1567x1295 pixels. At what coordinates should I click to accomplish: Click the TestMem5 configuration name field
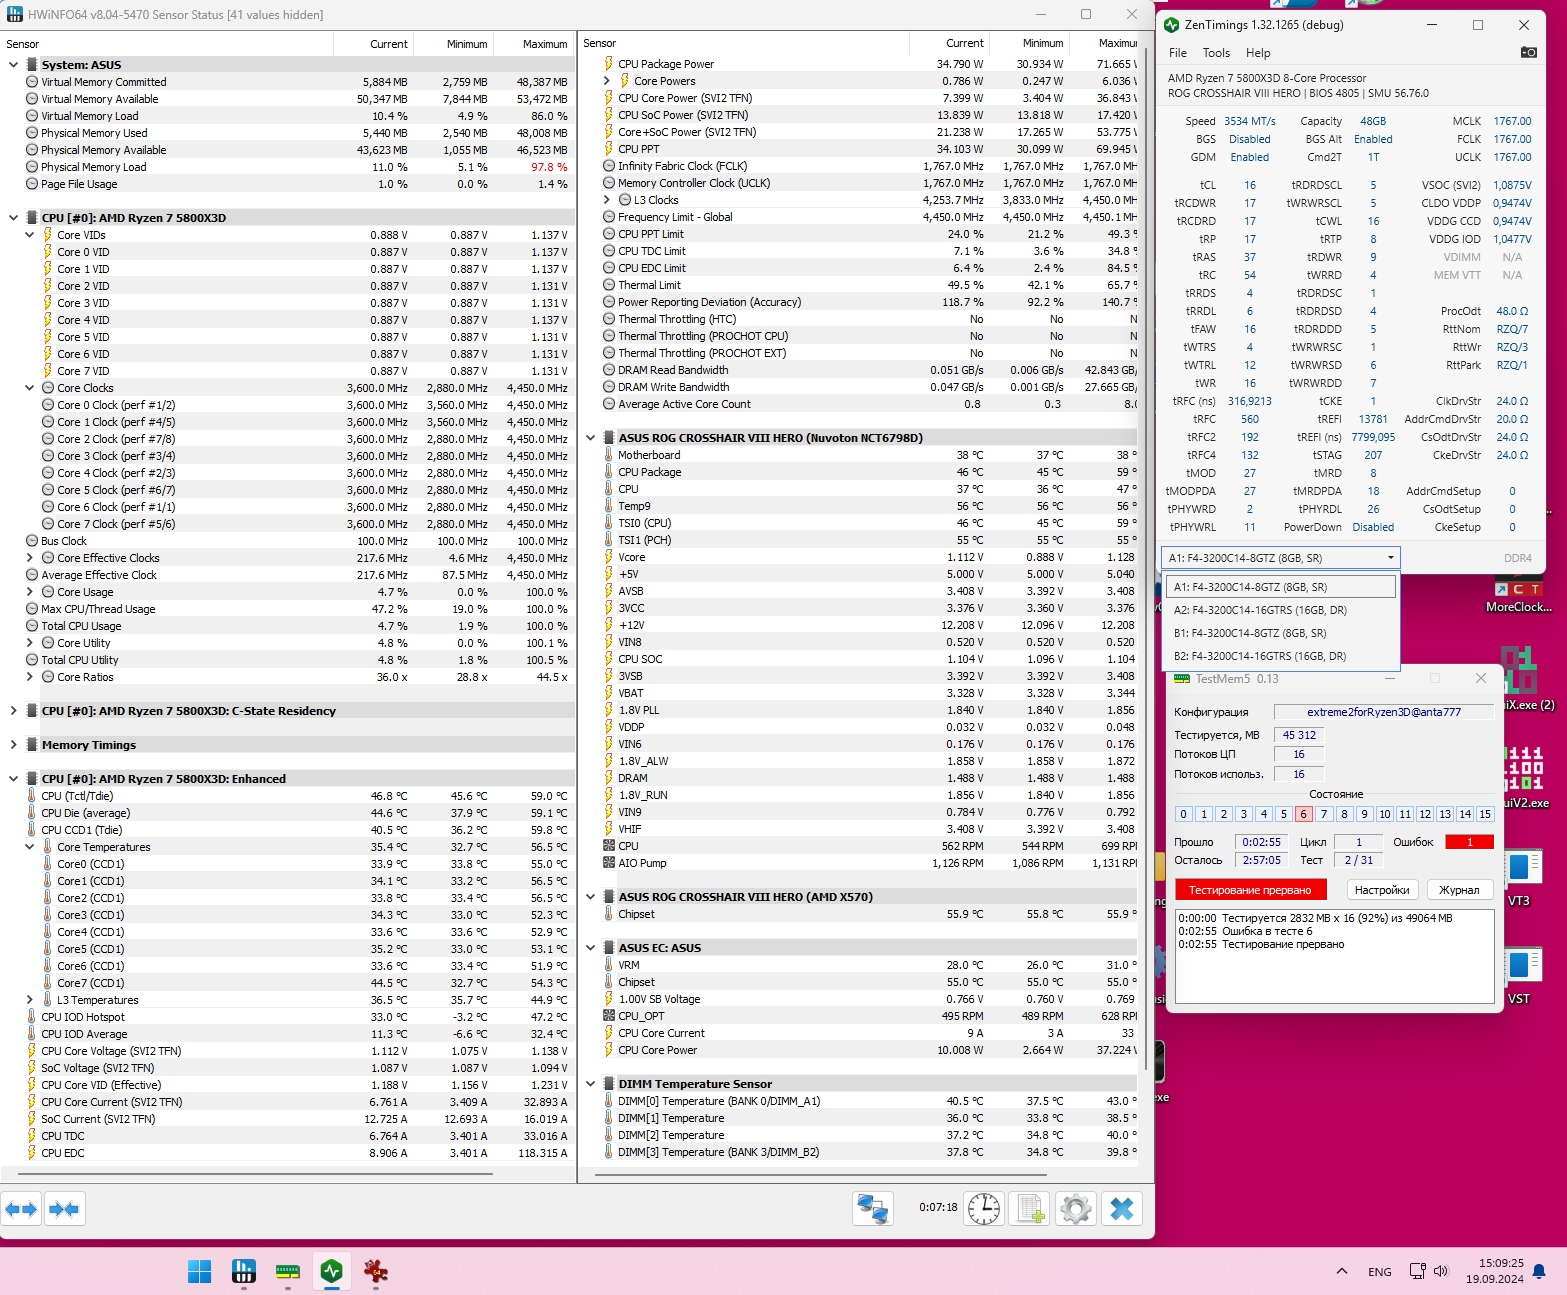pyautogui.click(x=1384, y=712)
